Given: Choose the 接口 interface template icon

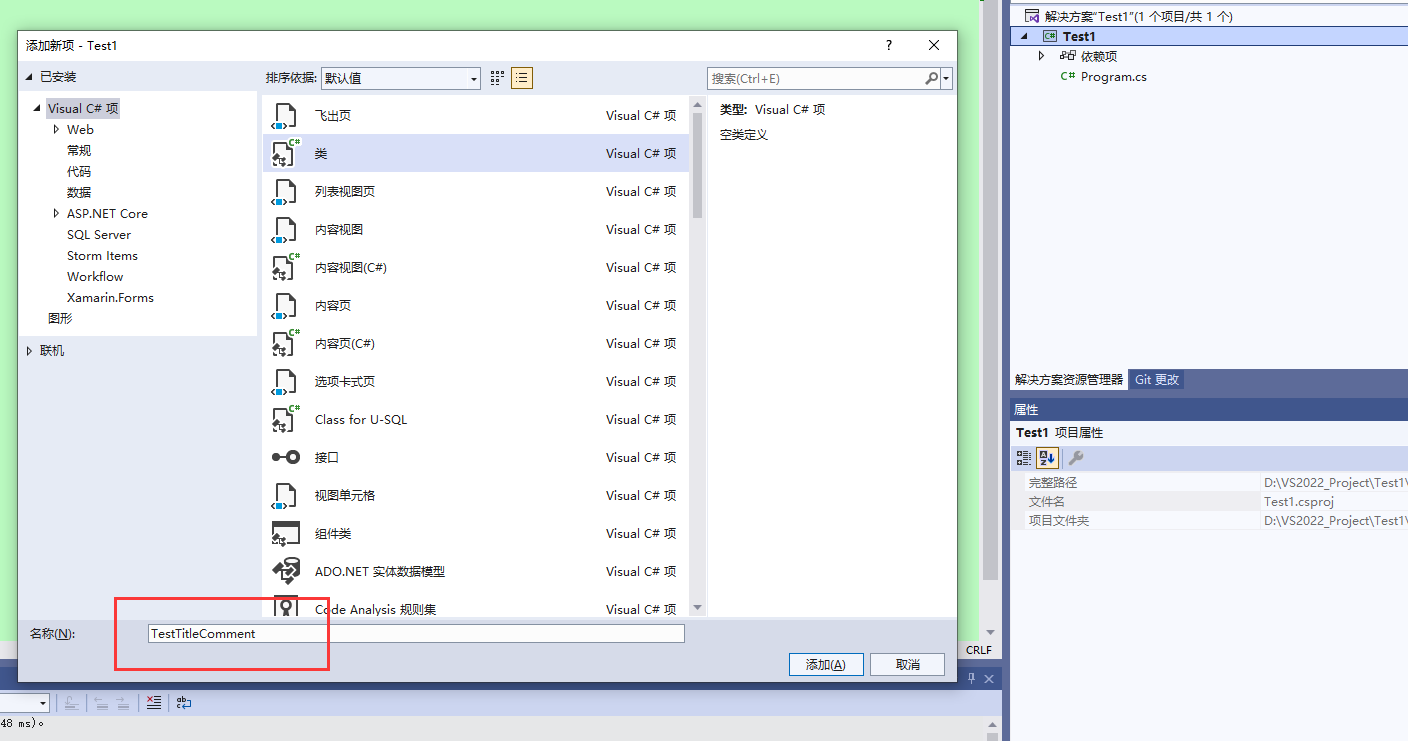Looking at the screenshot, I should tap(285, 458).
